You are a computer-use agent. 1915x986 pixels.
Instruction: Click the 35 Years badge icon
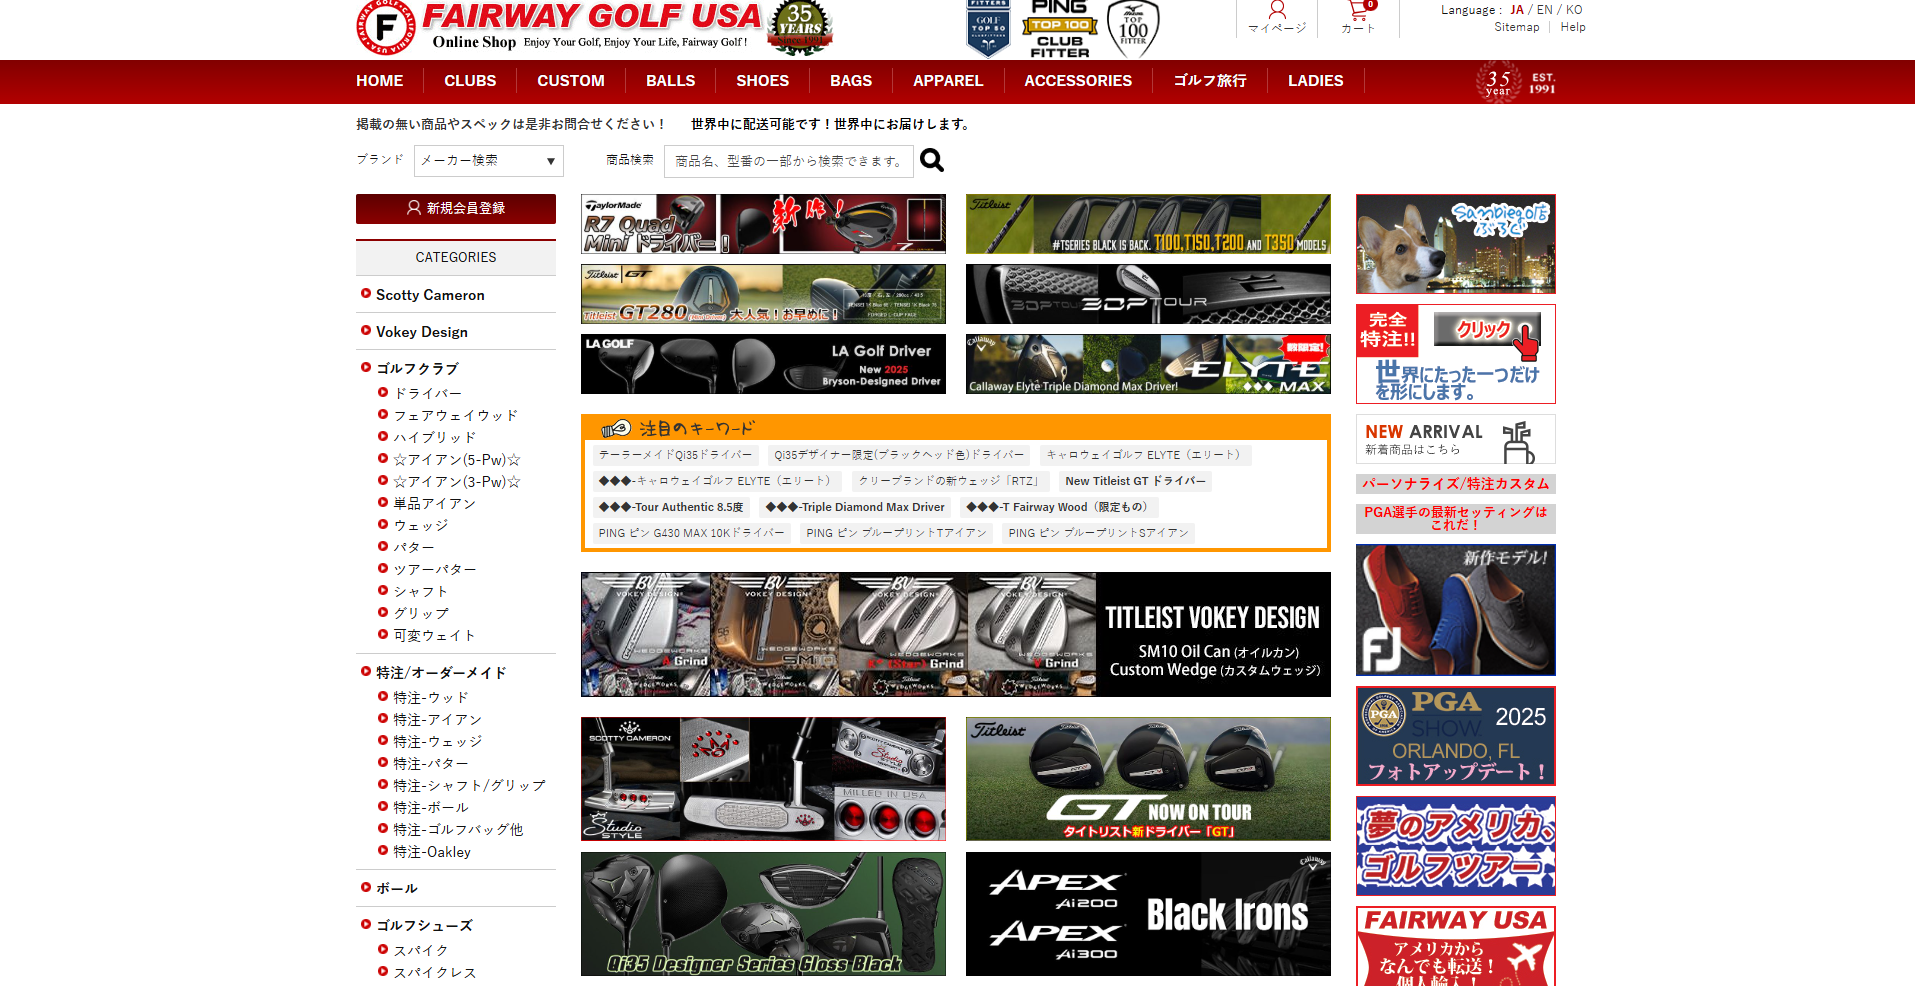pyautogui.click(x=800, y=27)
